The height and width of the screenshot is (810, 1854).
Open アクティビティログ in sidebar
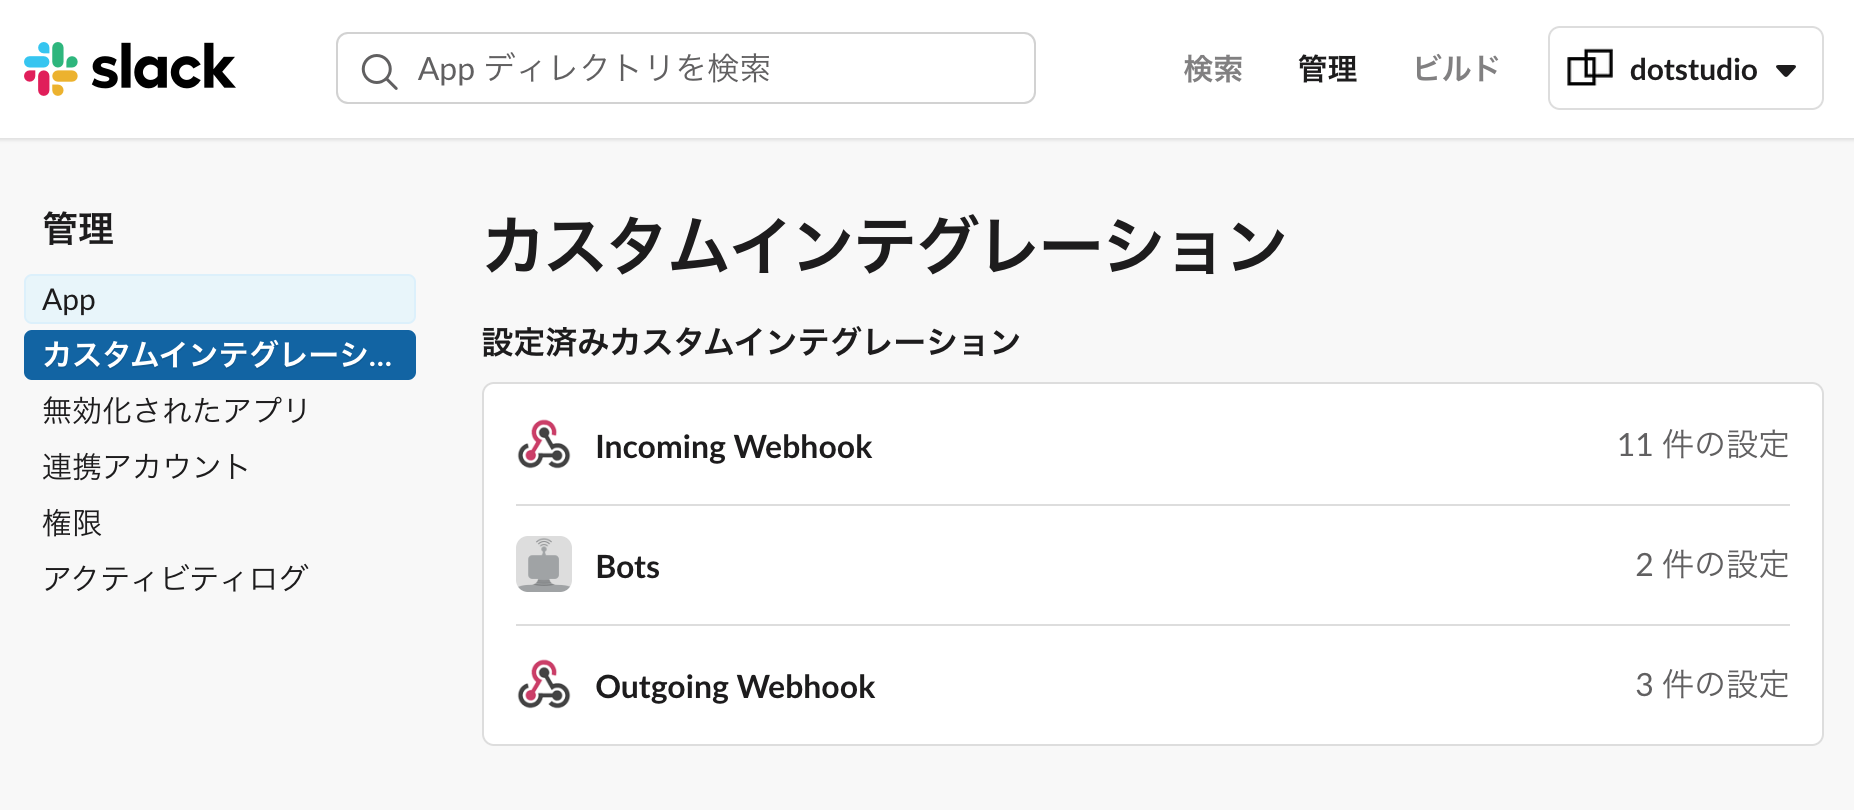176,578
